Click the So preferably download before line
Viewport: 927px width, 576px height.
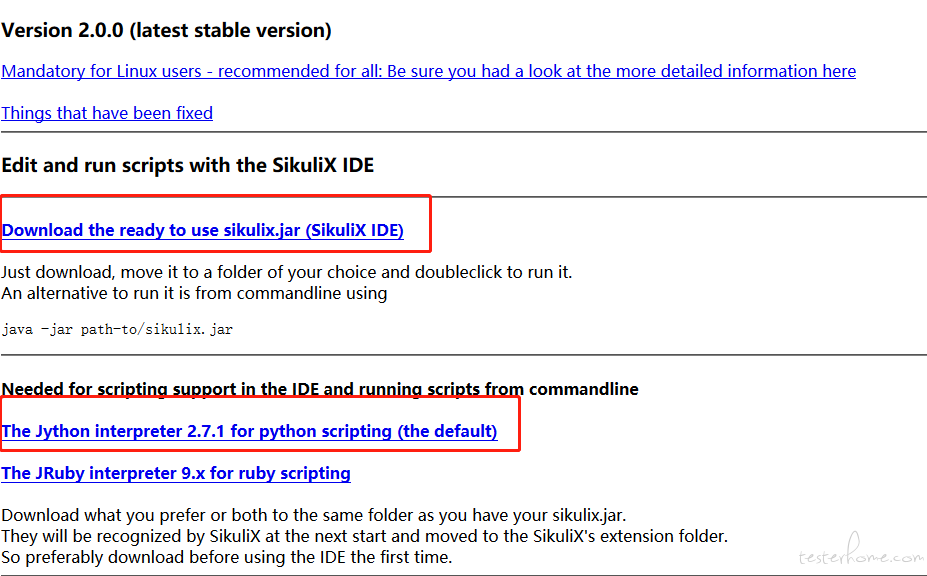[x=226, y=557]
